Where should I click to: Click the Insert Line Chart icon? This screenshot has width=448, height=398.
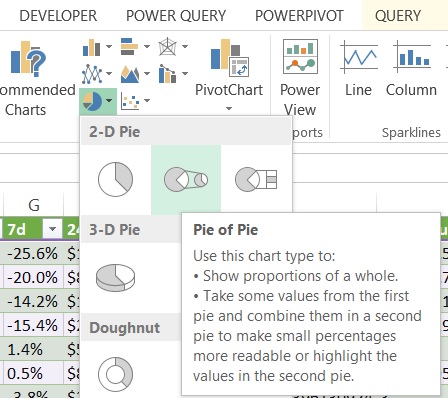tap(92, 74)
